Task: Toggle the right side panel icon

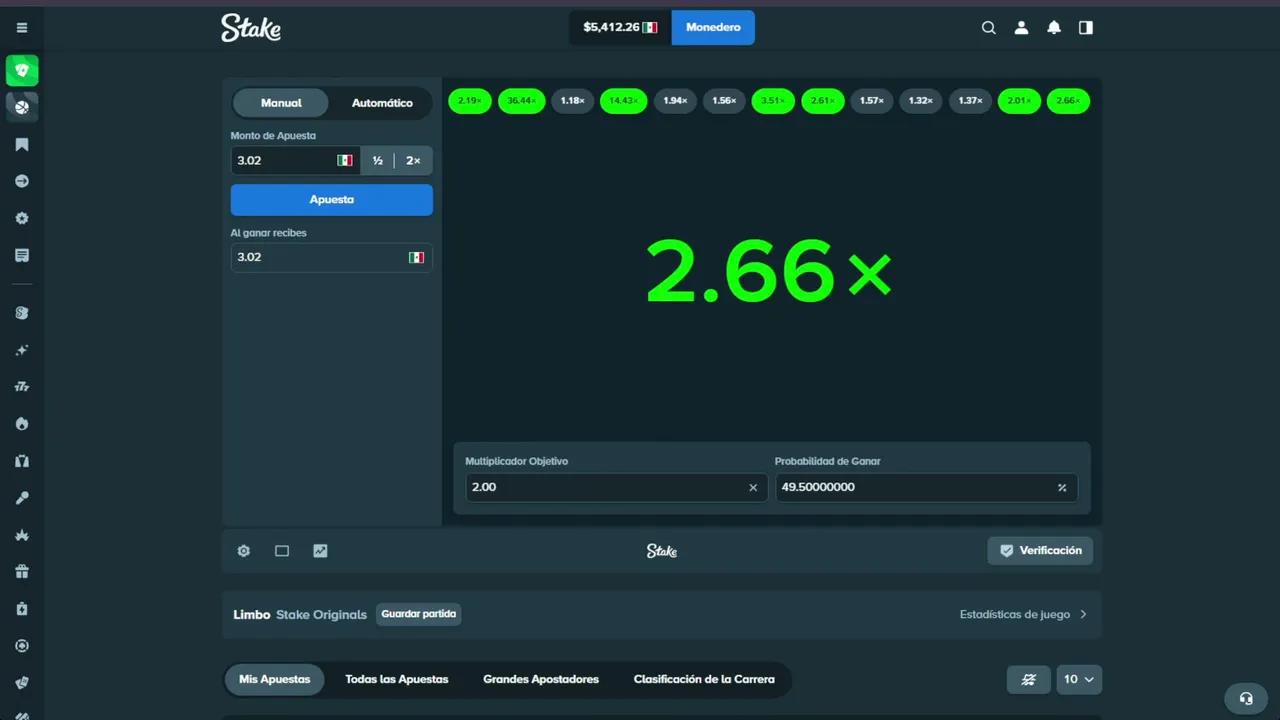Action: tap(1086, 28)
